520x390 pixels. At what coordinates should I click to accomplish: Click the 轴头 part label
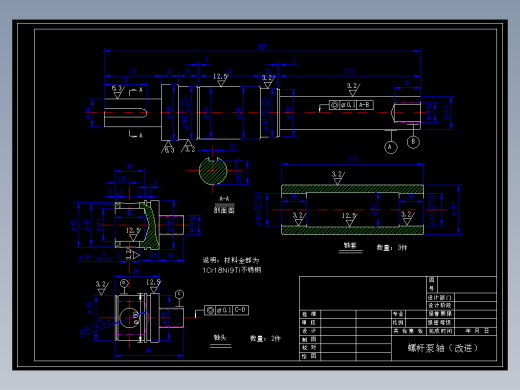[x=220, y=337]
